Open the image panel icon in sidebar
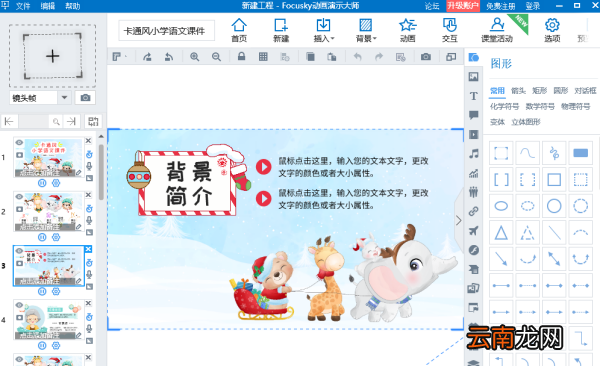Viewport: 600px width, 366px height. point(474,77)
